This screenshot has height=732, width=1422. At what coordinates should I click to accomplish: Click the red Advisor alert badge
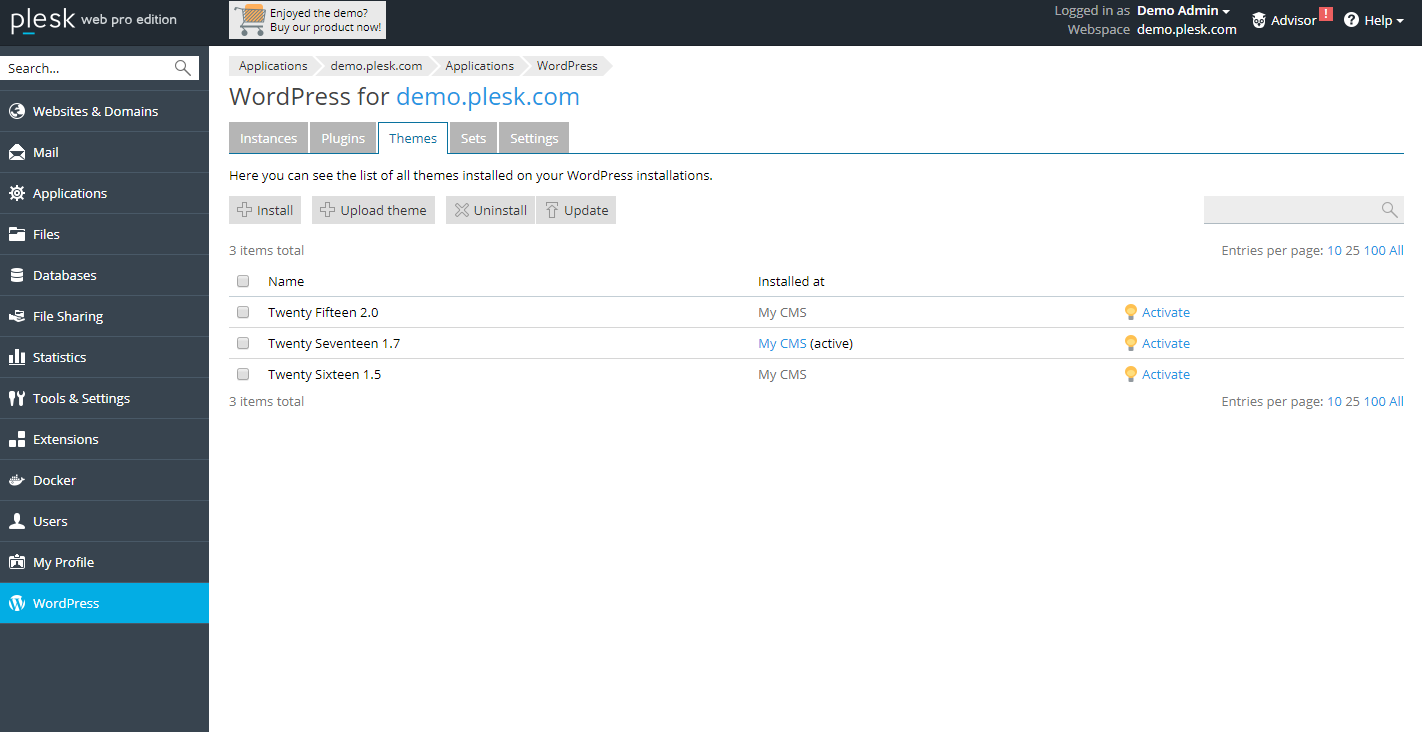pyautogui.click(x=1326, y=14)
